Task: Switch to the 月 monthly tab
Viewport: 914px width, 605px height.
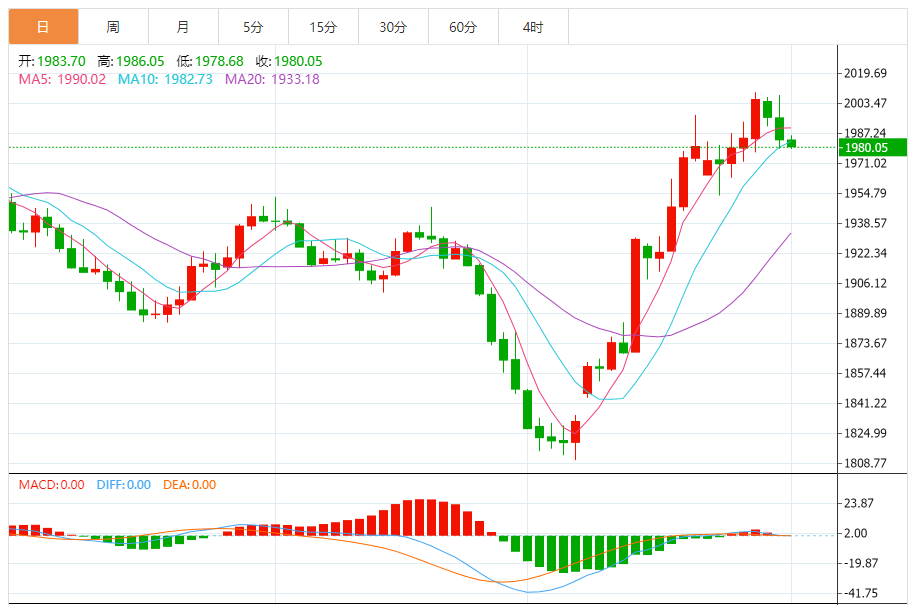Action: 183,27
